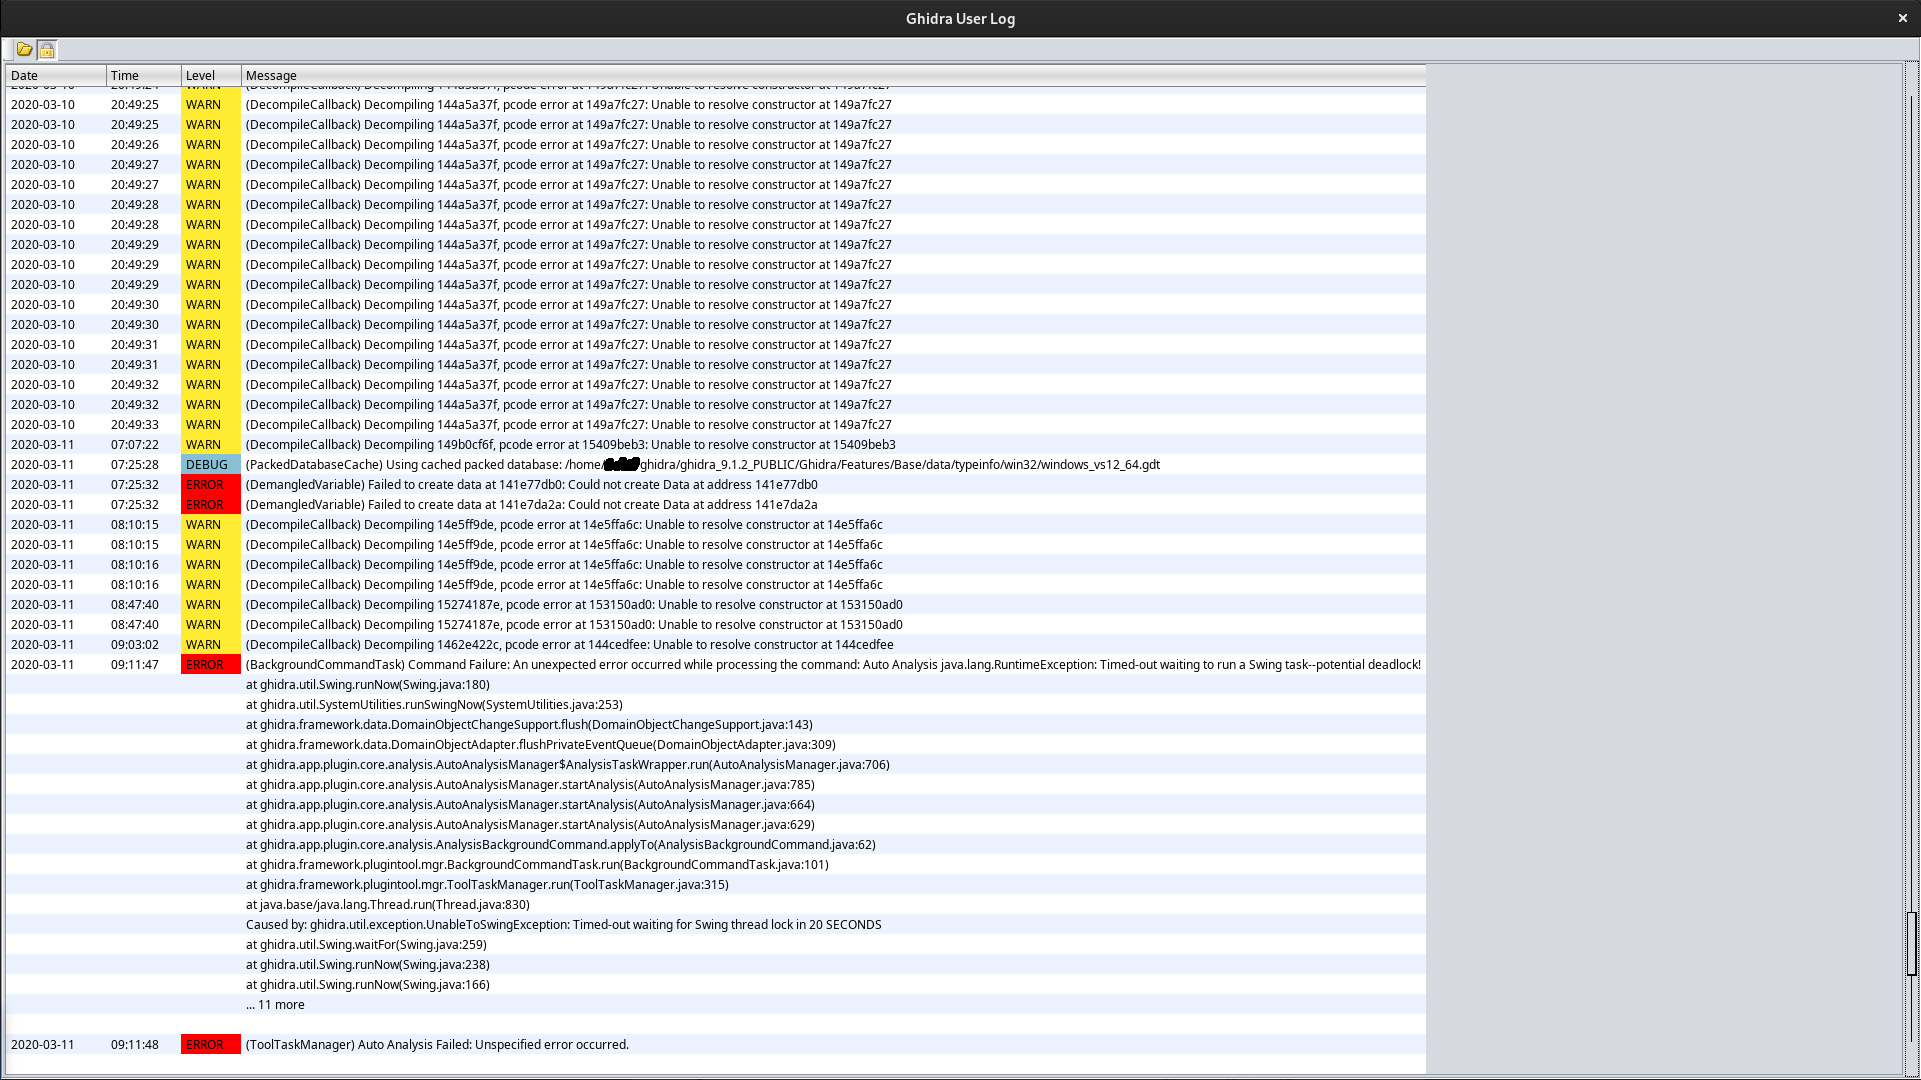Screen dimensions: 1921x1080
Task: Select the UnableToSwingException stack trace line
Action: 563,924
